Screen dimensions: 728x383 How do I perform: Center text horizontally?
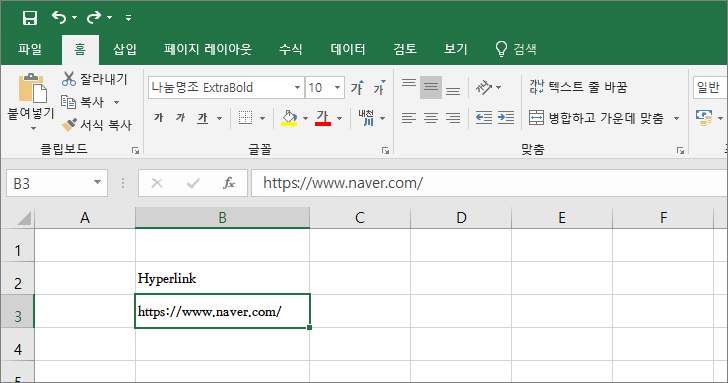[x=431, y=118]
